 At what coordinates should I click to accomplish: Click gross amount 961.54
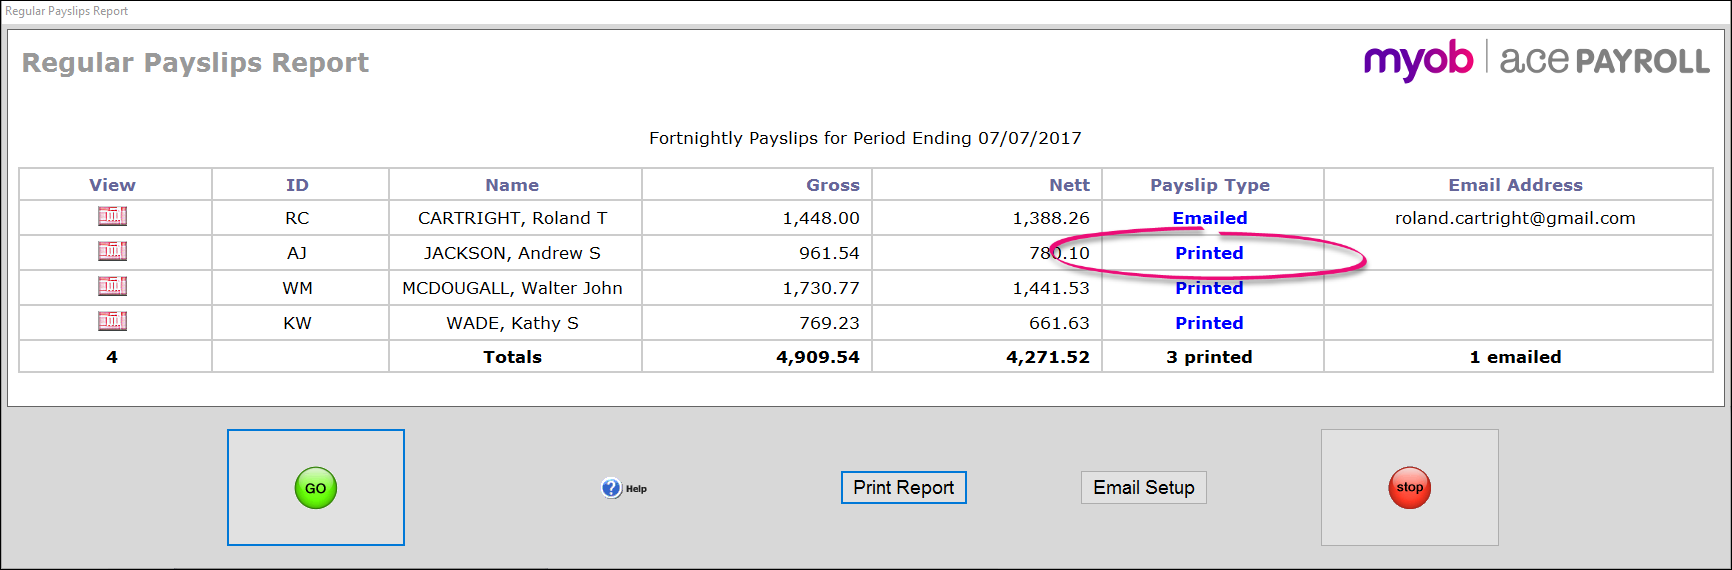point(829,253)
